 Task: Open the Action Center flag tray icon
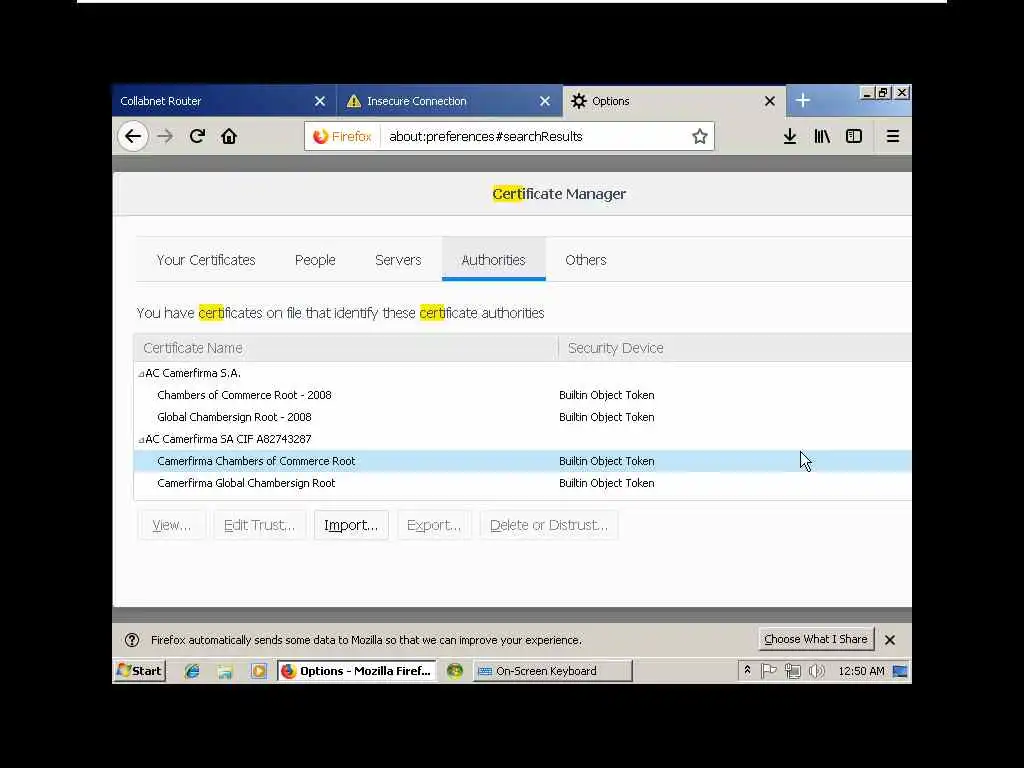click(x=769, y=671)
